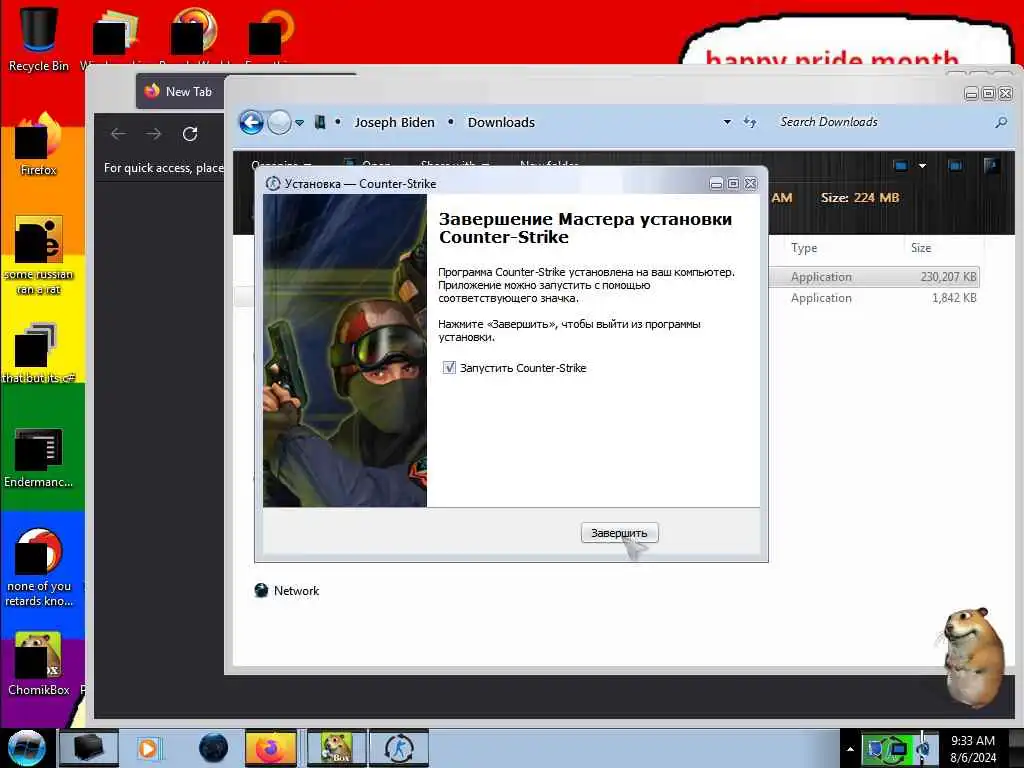Image resolution: width=1024 pixels, height=768 pixels.
Task: Select the ChomikBox desktop icon
Action: [x=39, y=664]
